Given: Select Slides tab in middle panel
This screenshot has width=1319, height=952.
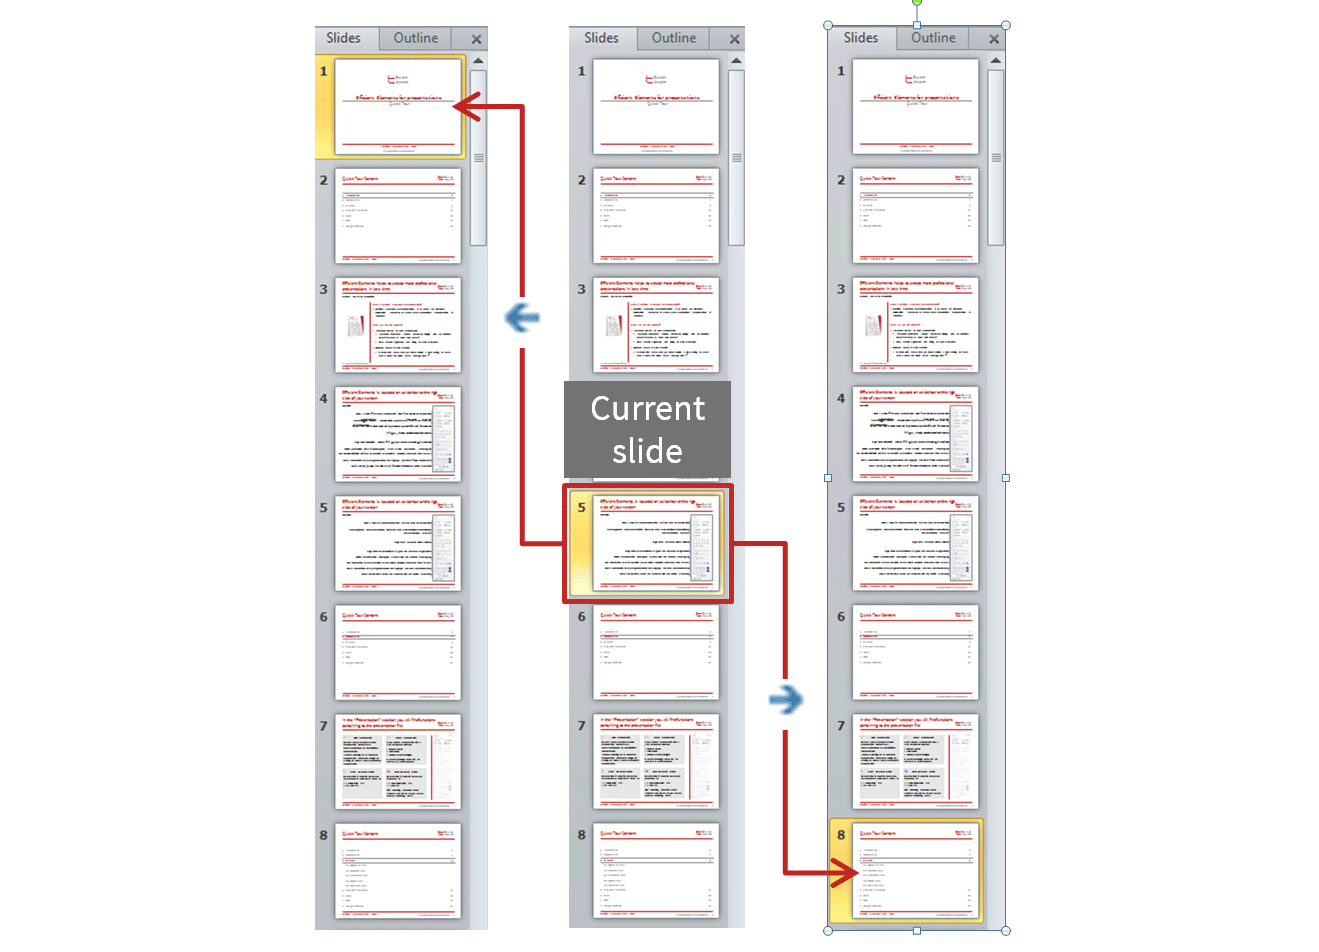Looking at the screenshot, I should point(601,38).
